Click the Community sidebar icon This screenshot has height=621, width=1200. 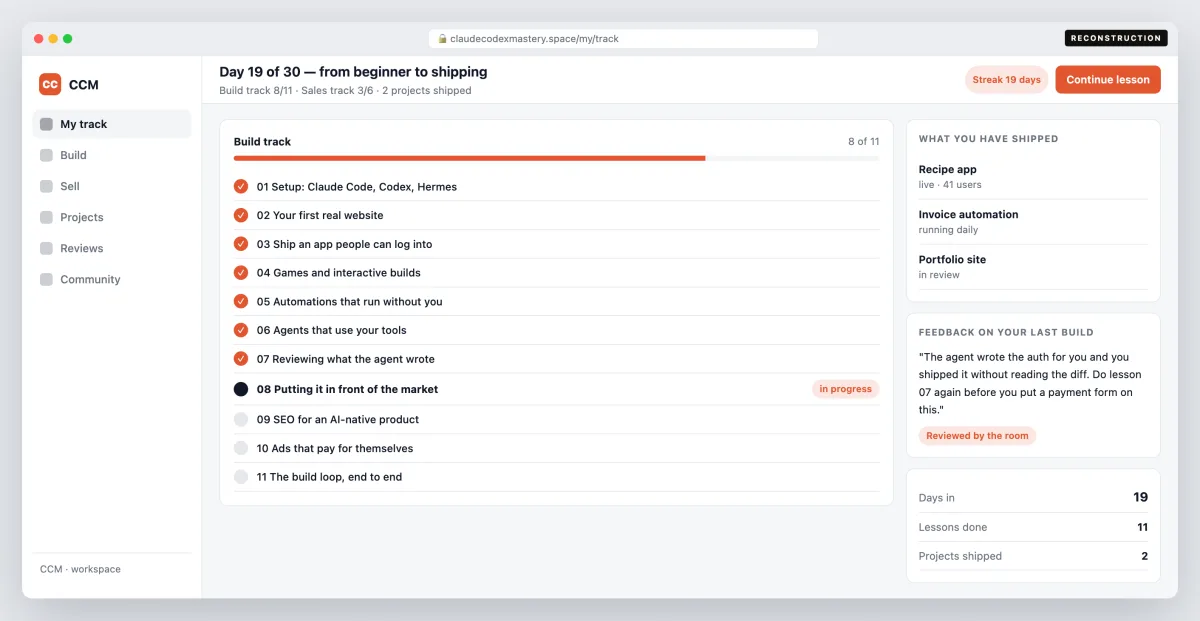tap(46, 279)
